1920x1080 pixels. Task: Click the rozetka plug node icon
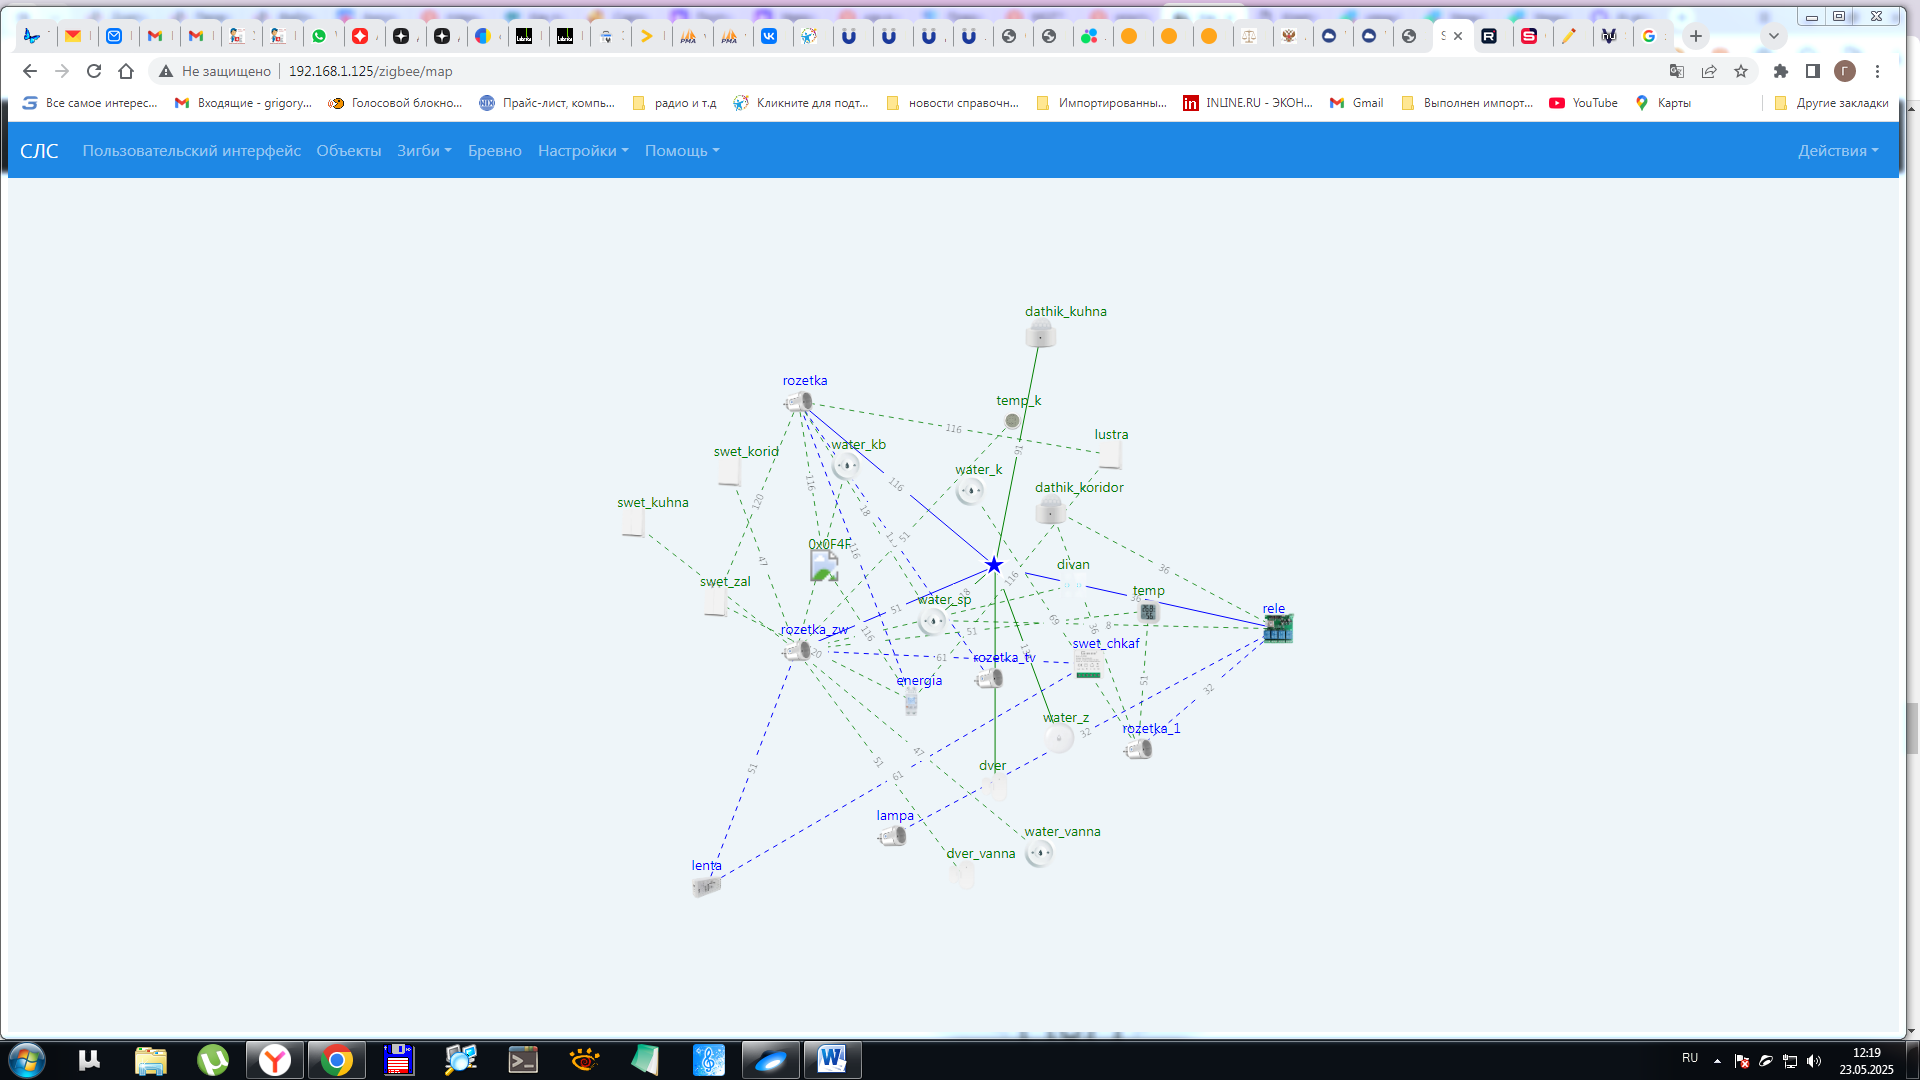click(x=799, y=402)
